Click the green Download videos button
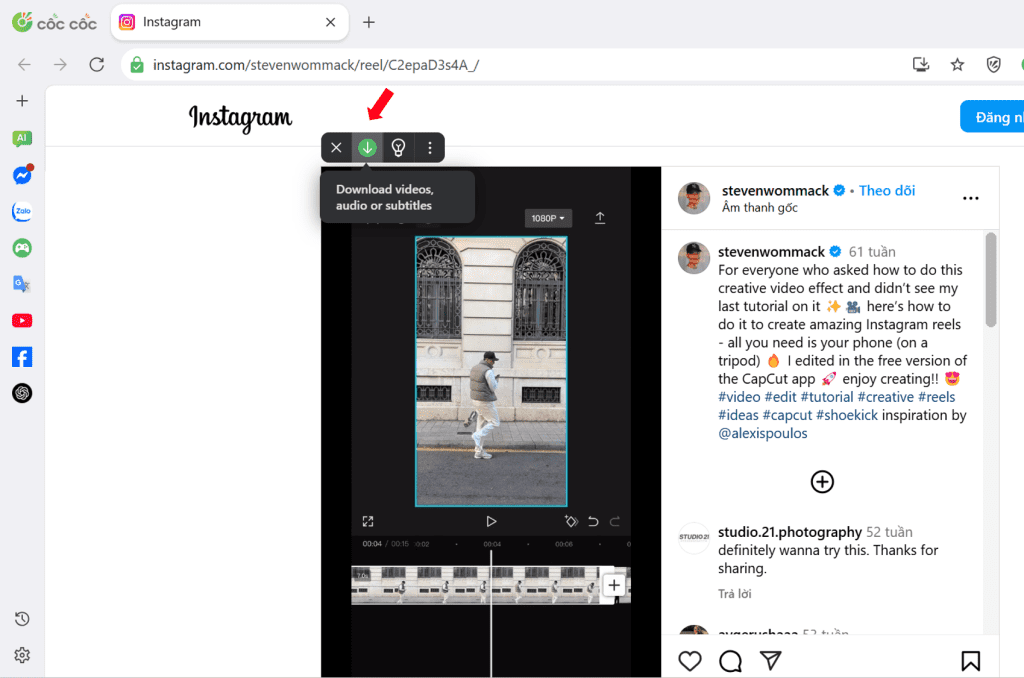 point(367,147)
